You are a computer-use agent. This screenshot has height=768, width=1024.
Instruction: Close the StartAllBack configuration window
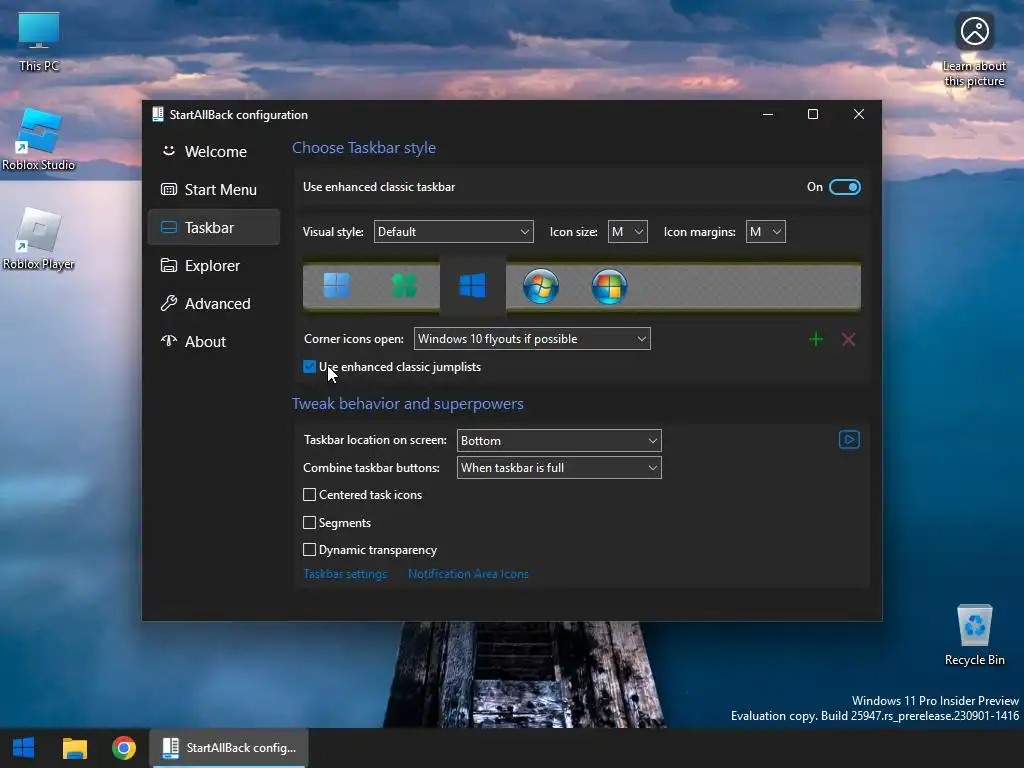tap(859, 114)
